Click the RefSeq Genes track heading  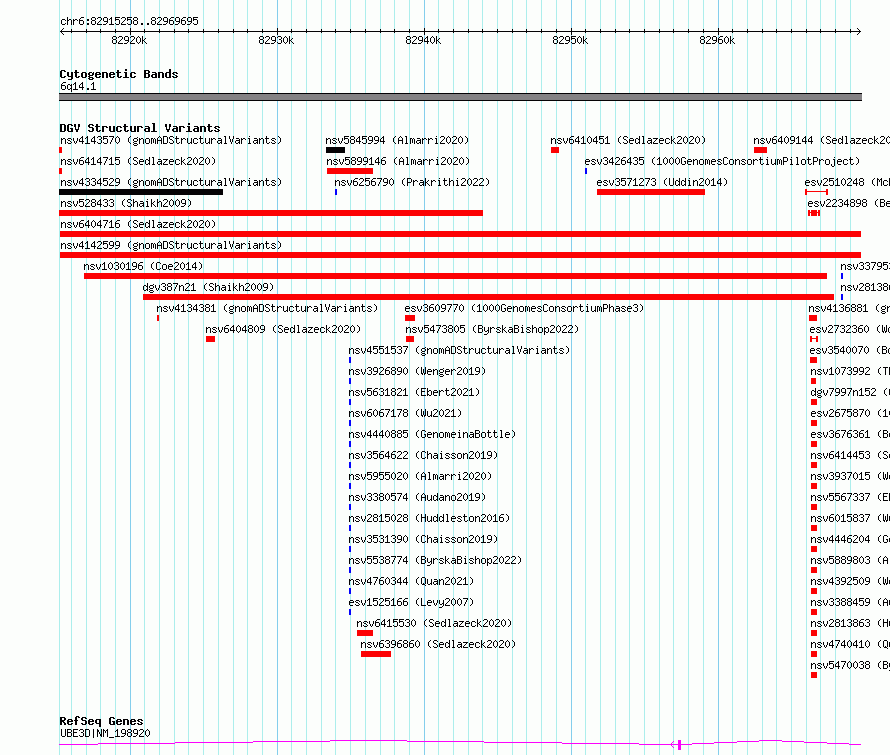coord(101,721)
